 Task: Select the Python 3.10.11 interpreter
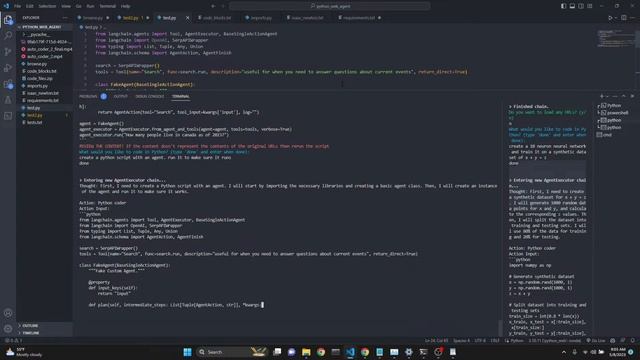pyautogui.click(x=554, y=340)
